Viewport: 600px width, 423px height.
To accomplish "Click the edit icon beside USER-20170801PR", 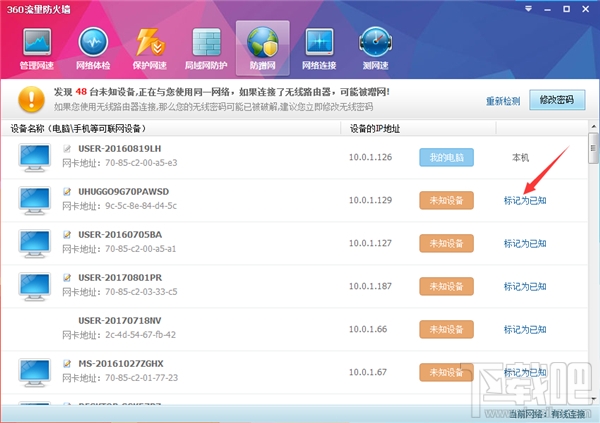I will (67, 278).
